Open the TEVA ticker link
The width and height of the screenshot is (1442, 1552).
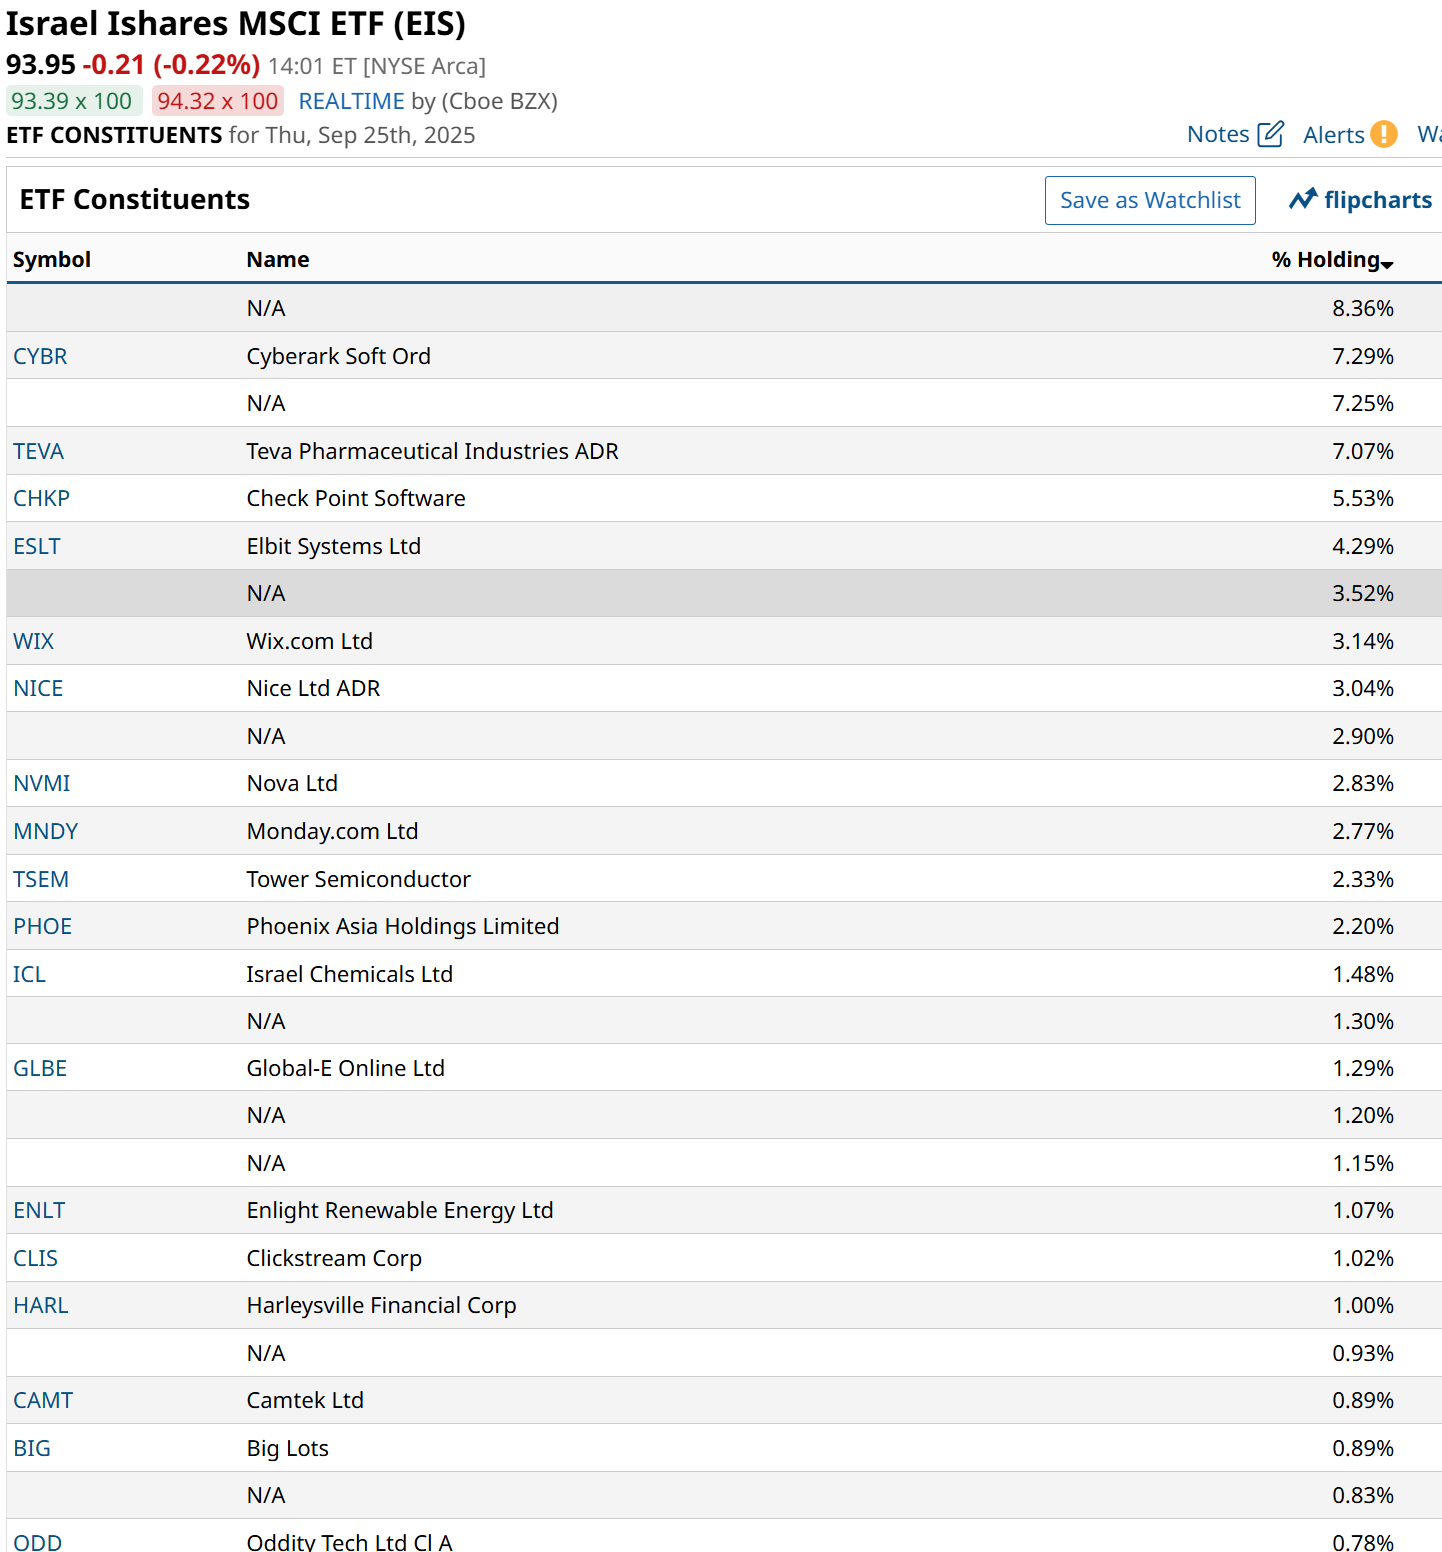click(x=39, y=451)
